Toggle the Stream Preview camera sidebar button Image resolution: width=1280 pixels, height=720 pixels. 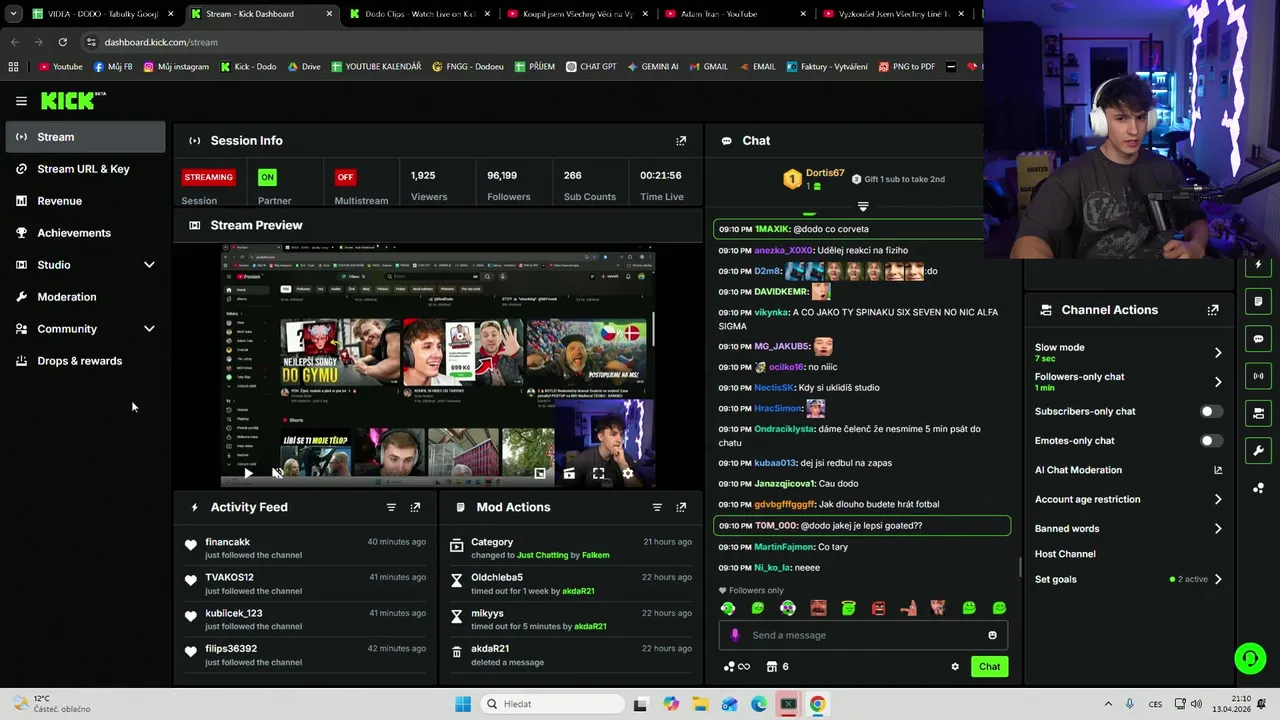(1258, 413)
